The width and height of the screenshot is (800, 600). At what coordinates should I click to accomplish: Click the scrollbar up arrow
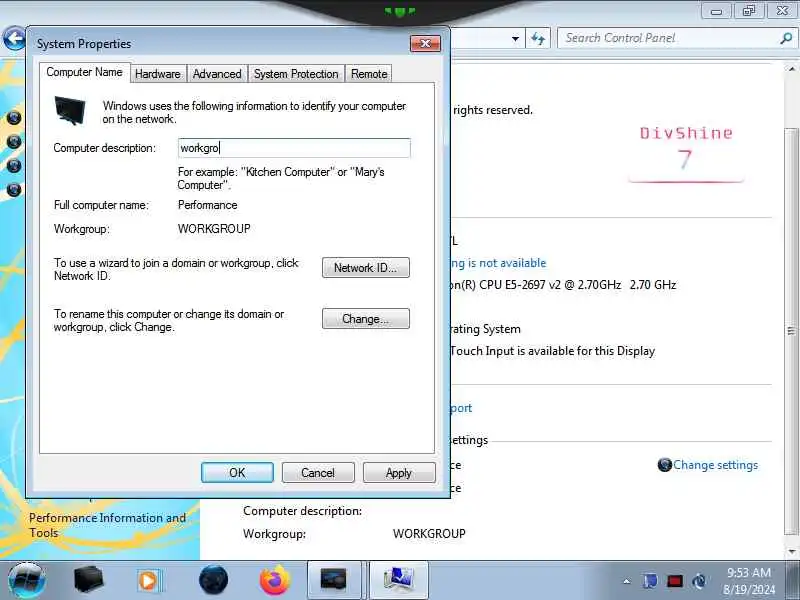791,69
